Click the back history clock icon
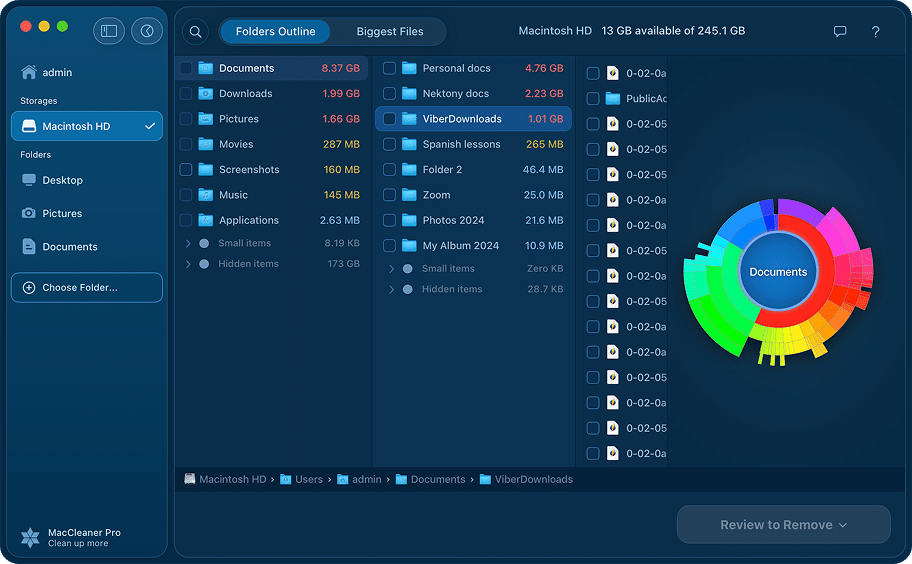Screen dimensions: 912x564 pyautogui.click(x=147, y=31)
